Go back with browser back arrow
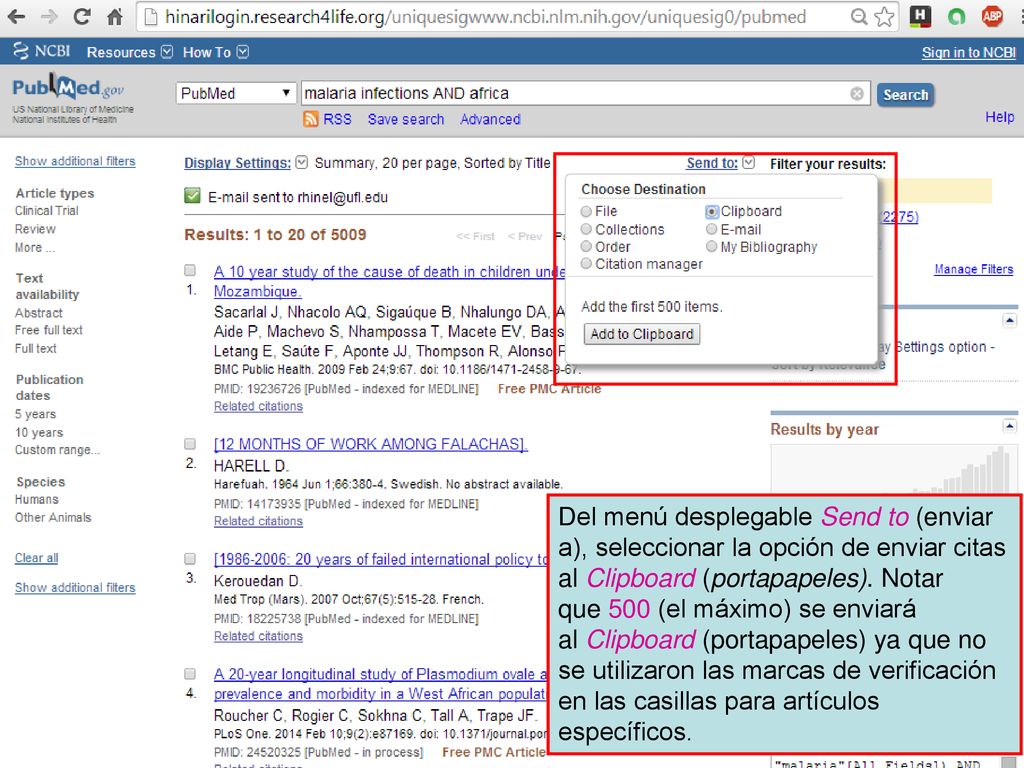This screenshot has height=768, width=1024. coord(16,16)
